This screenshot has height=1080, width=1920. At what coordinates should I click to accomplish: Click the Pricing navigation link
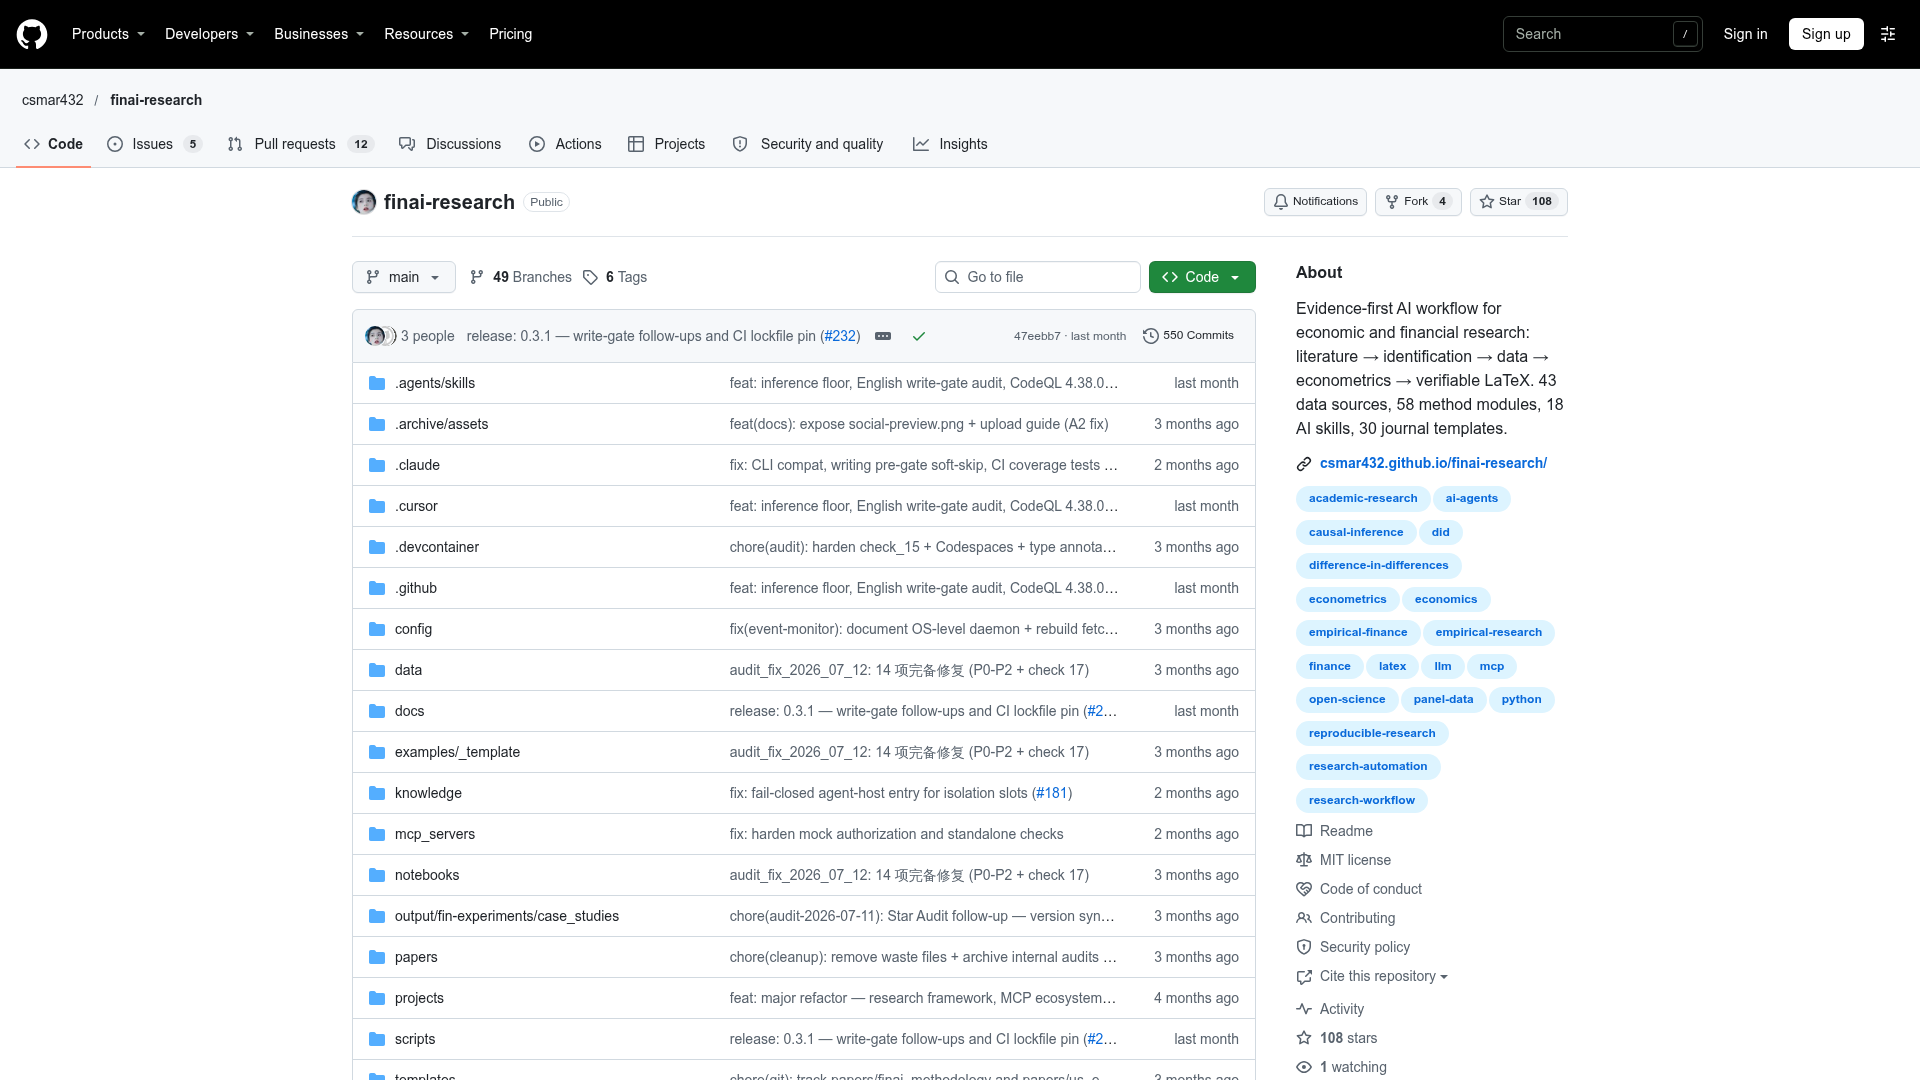(x=510, y=34)
